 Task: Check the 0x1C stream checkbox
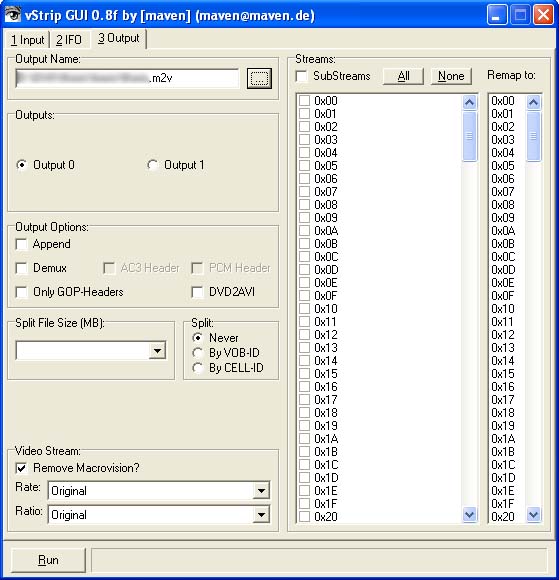tap(304, 465)
